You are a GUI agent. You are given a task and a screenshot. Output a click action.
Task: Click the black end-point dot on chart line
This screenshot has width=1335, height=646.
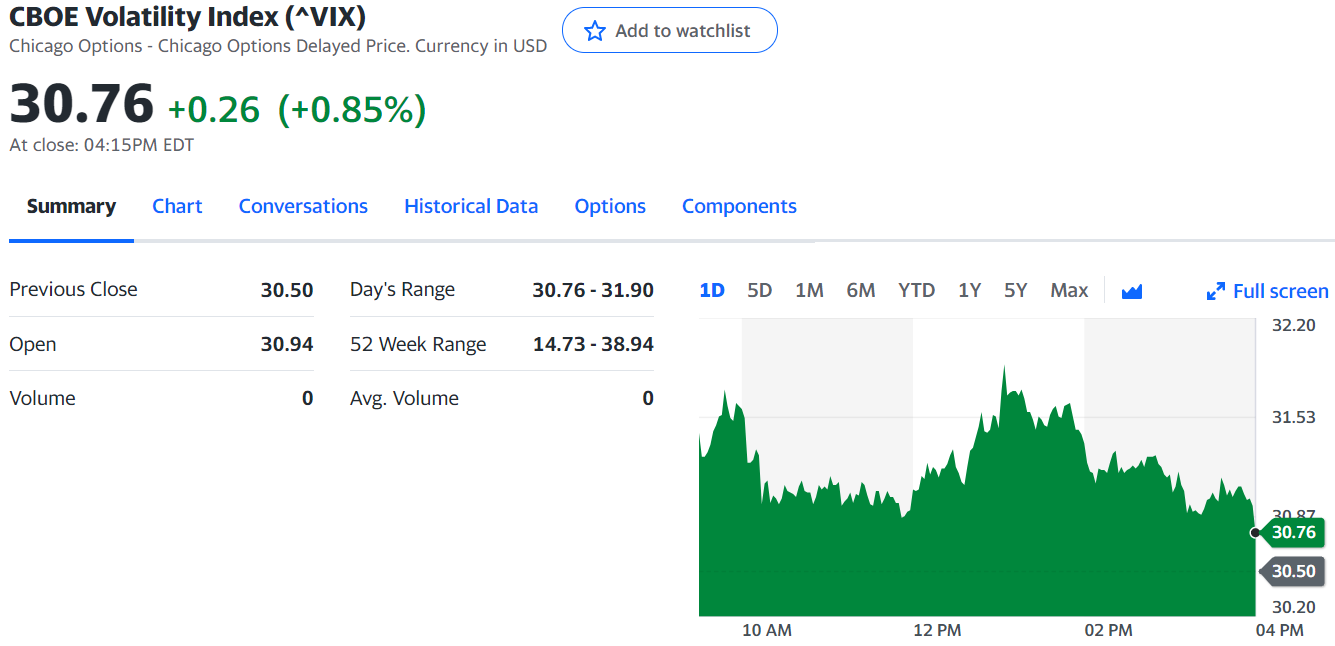pyautogui.click(x=1255, y=533)
